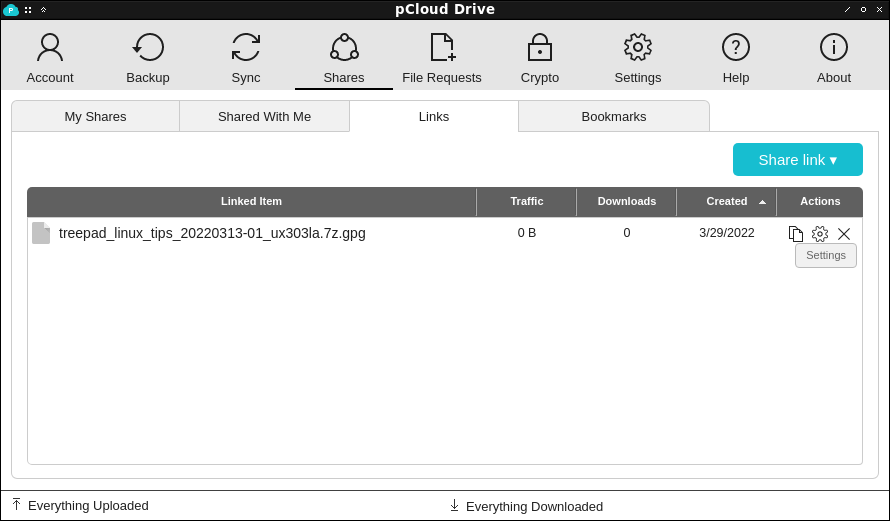
Task: Open the Account section
Action: pyautogui.click(x=50, y=58)
